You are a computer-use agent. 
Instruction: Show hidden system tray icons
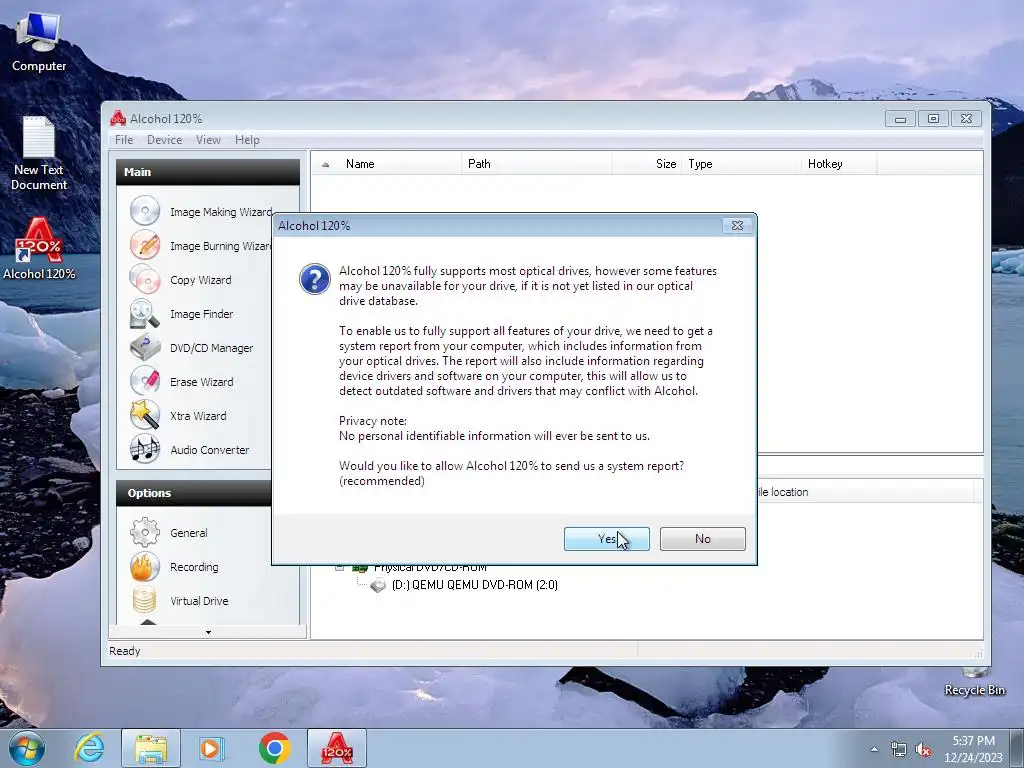874,749
